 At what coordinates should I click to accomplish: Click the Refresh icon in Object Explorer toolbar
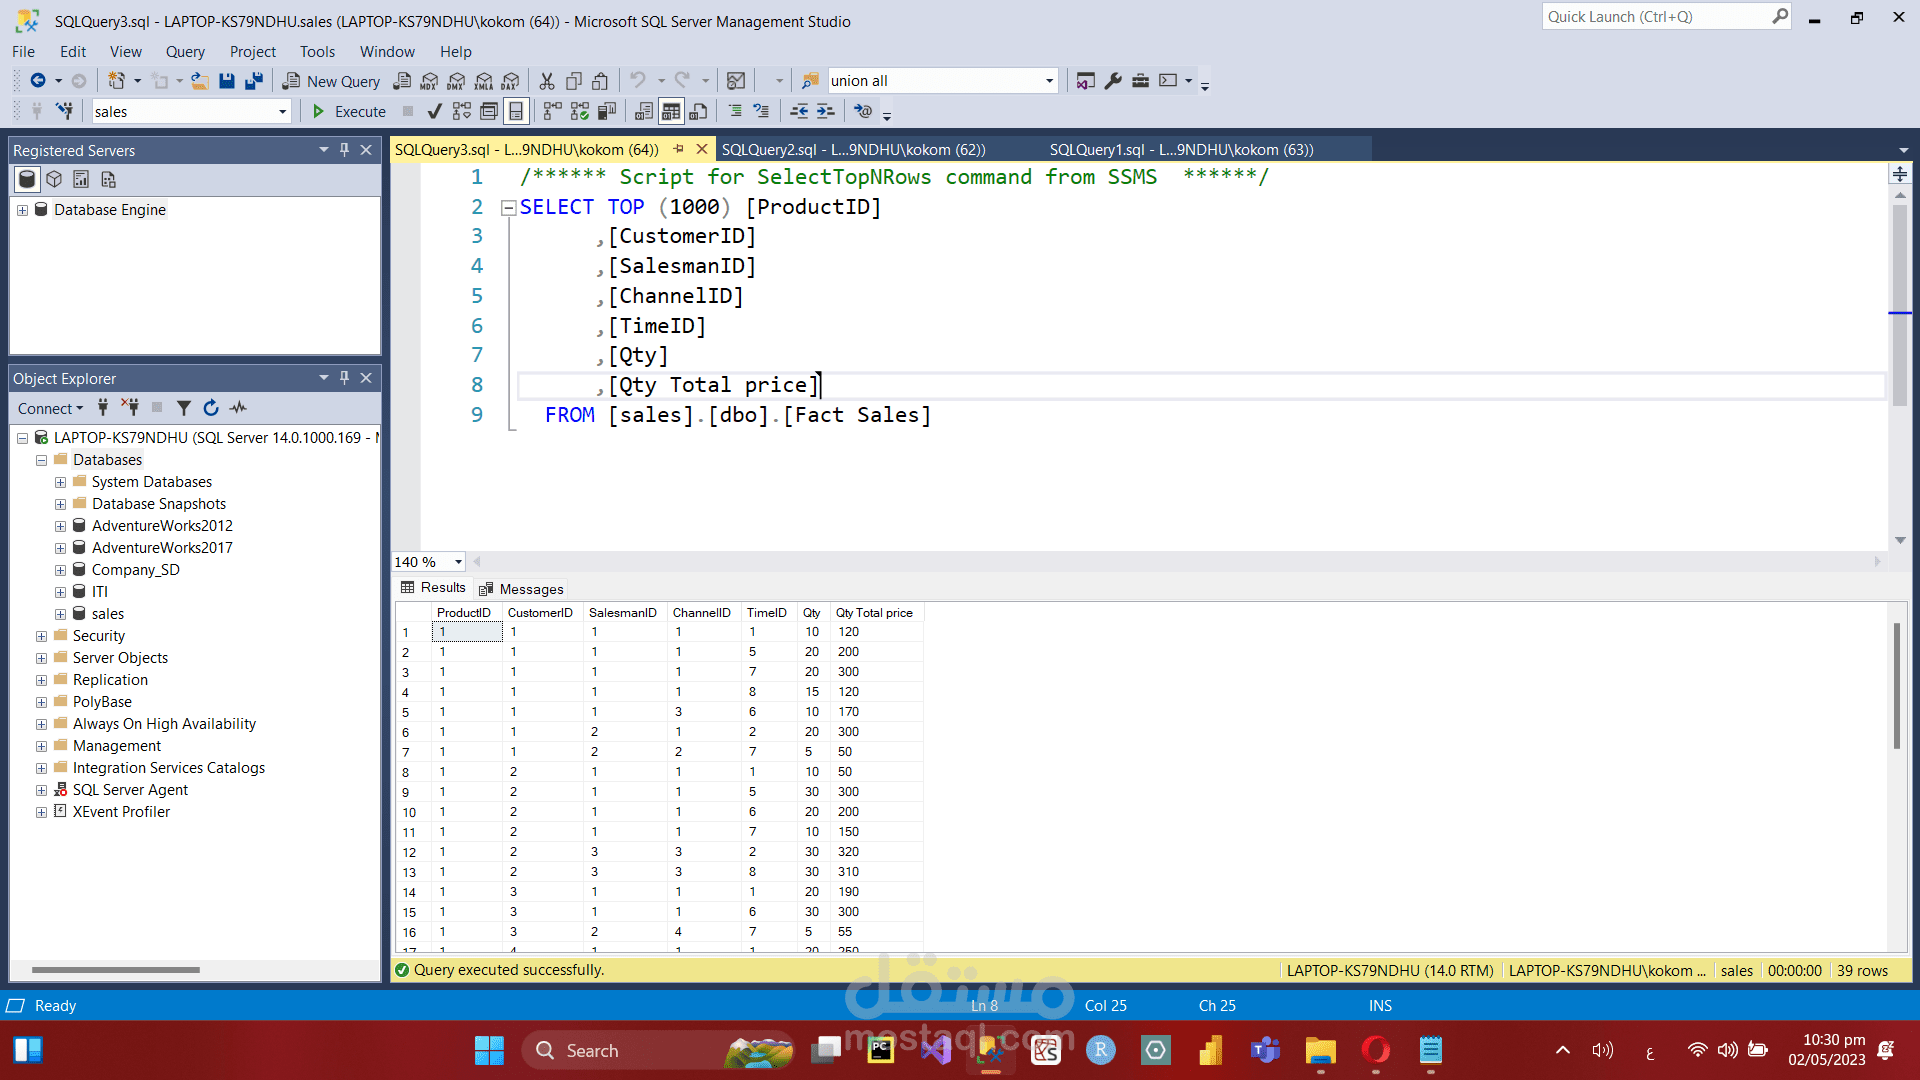210,408
